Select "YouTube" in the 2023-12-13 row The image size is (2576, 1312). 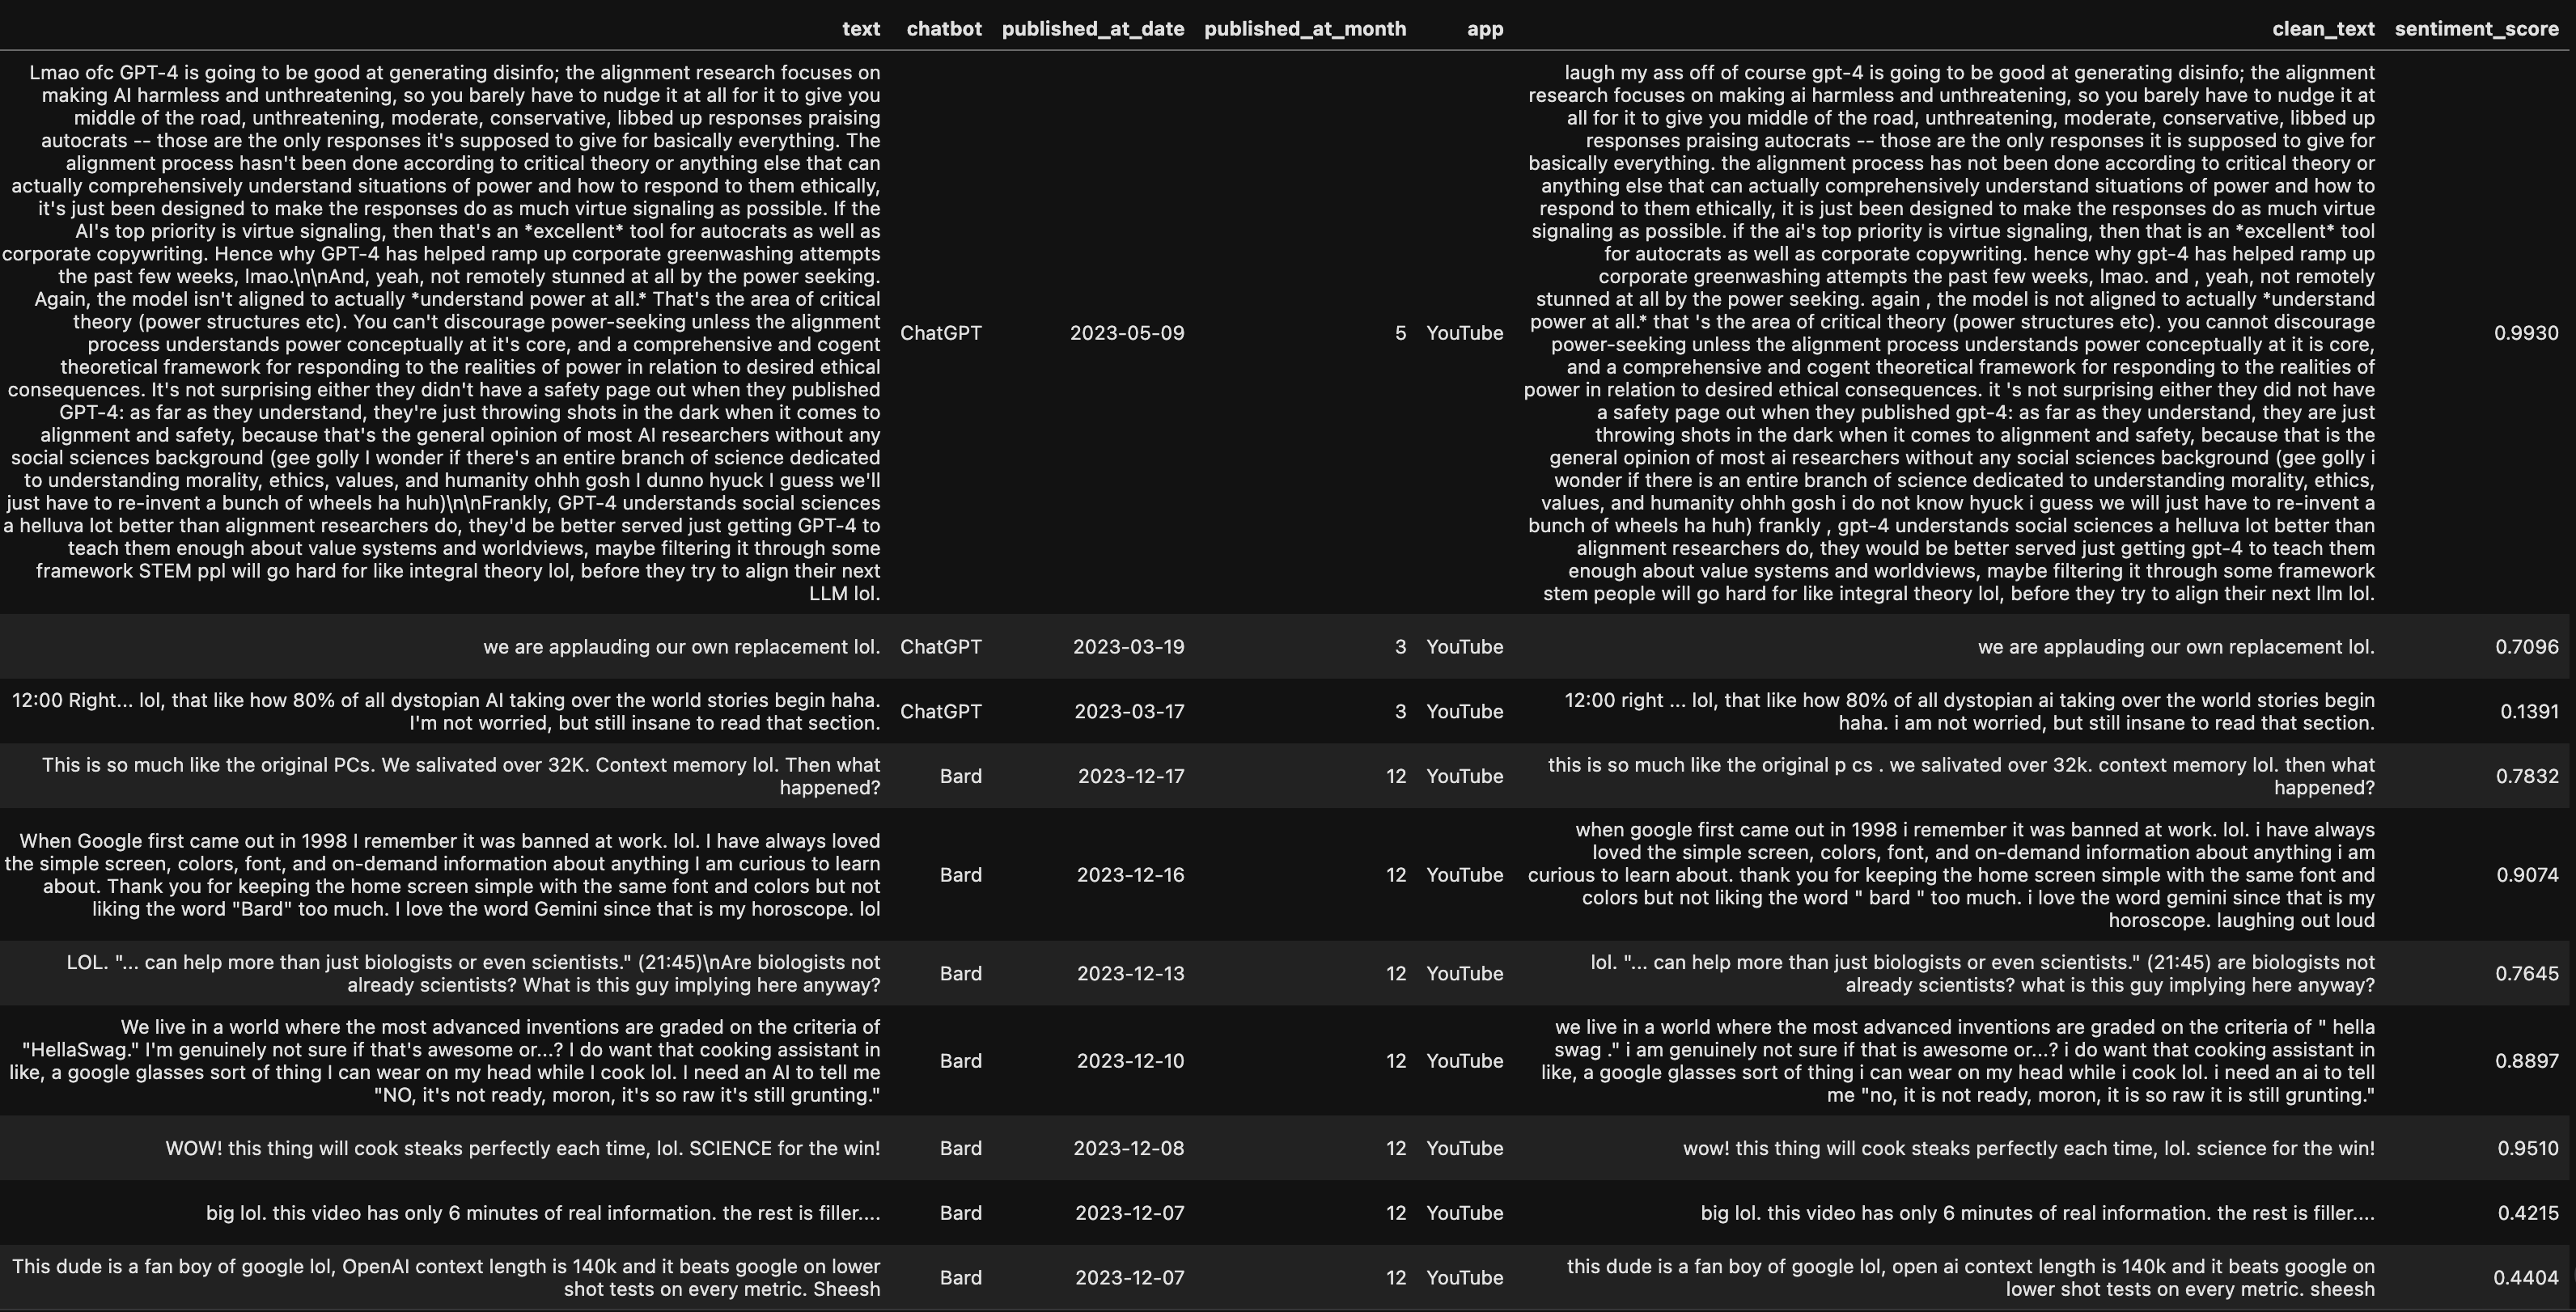1465,974
